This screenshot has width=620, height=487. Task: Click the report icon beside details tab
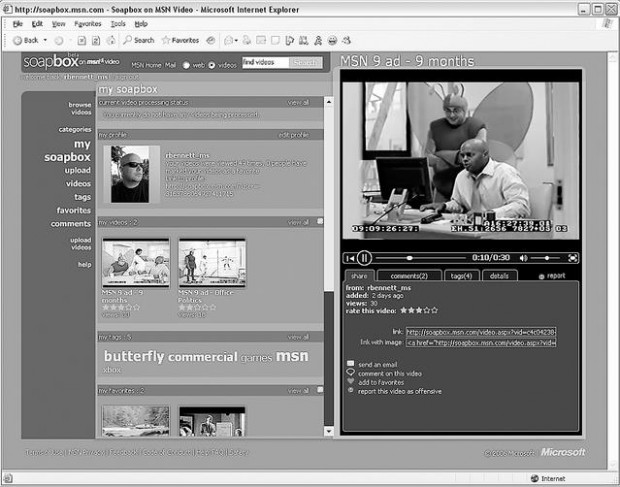[x=542, y=277]
